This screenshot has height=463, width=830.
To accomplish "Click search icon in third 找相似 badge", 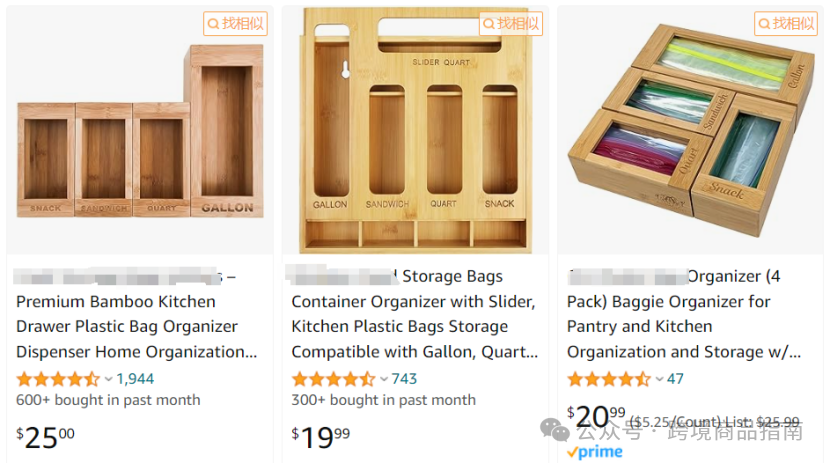I will [764, 24].
